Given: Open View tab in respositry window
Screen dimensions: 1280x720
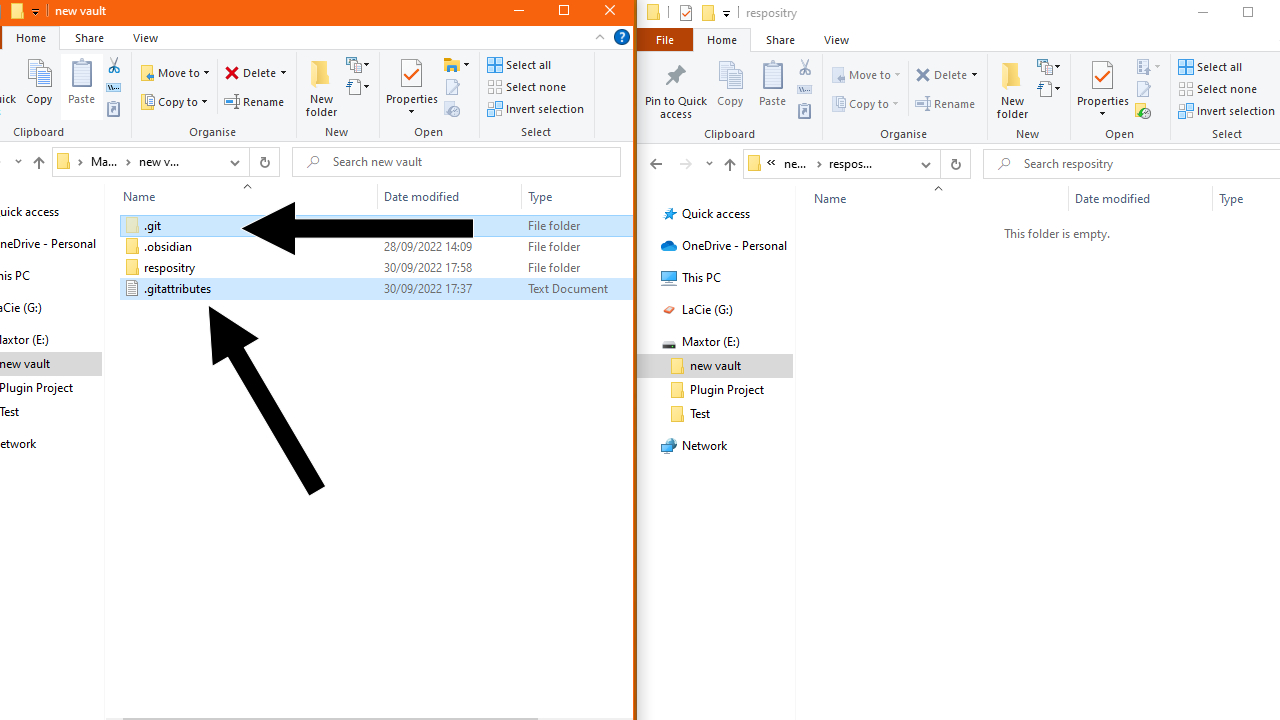Looking at the screenshot, I should tap(836, 40).
